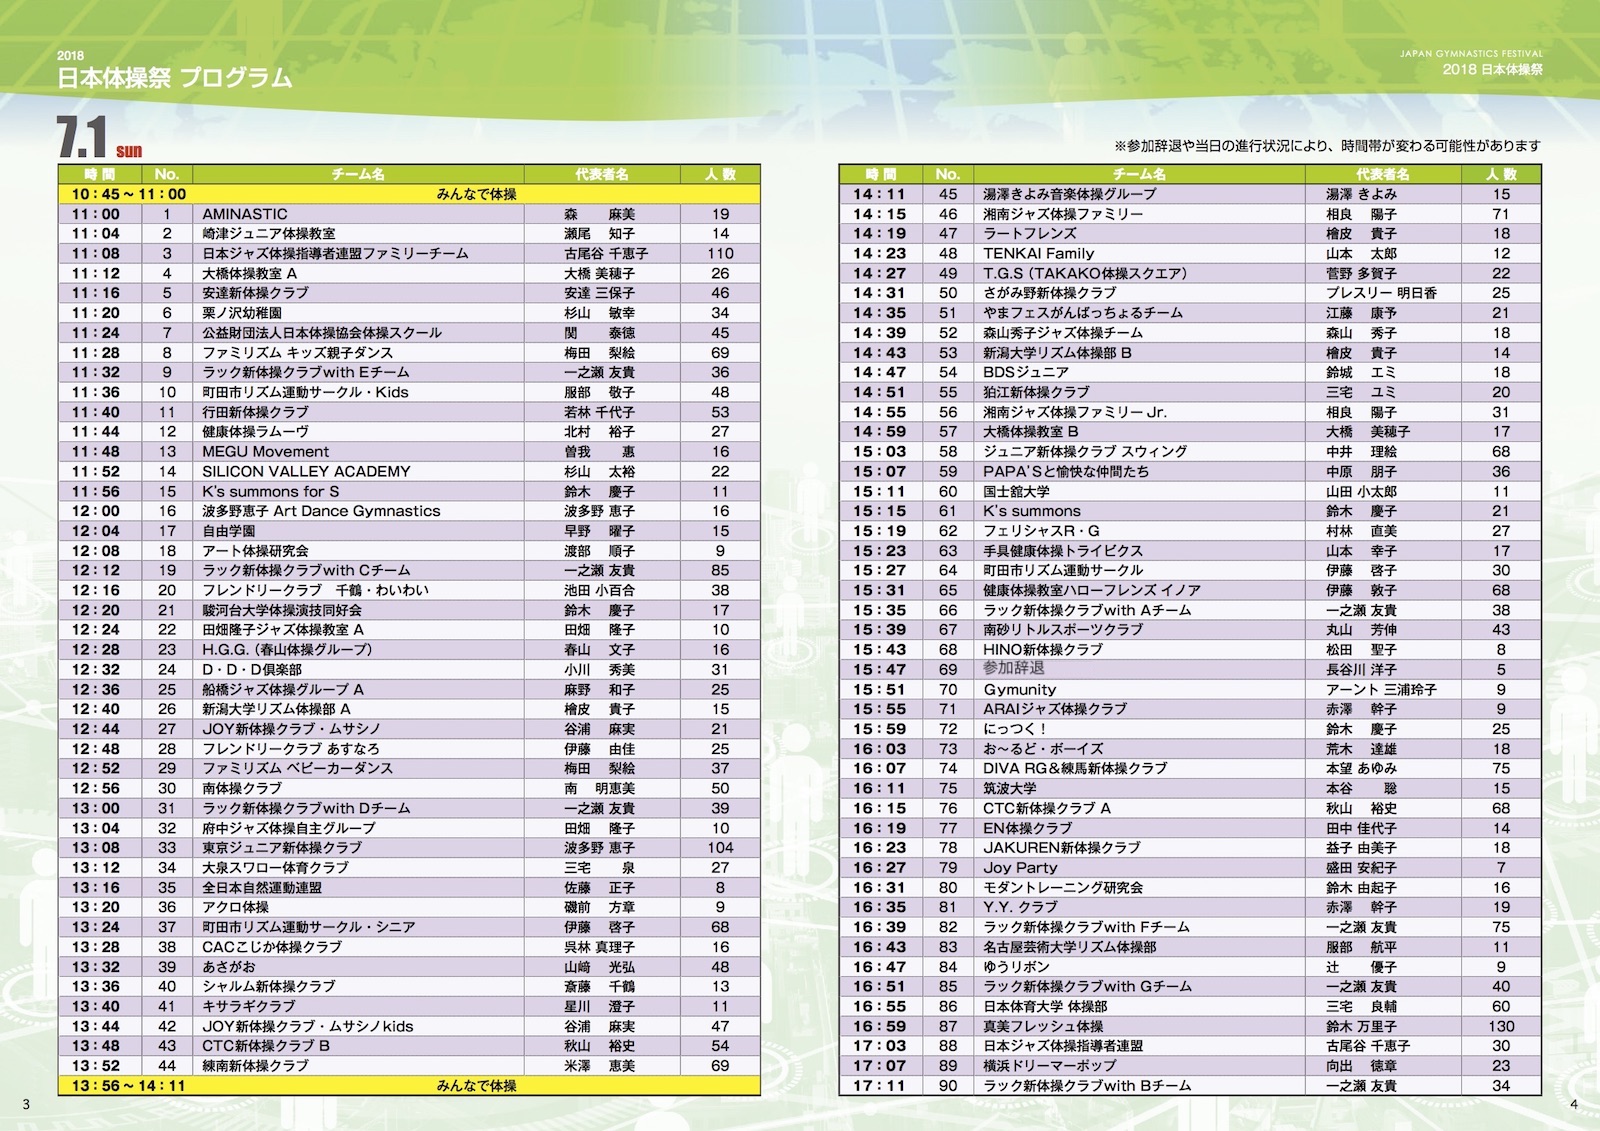Image resolution: width=1600 pixels, height=1131 pixels.
Task: Select '練南新体操クラブ' at No. 44
Action: [255, 1066]
